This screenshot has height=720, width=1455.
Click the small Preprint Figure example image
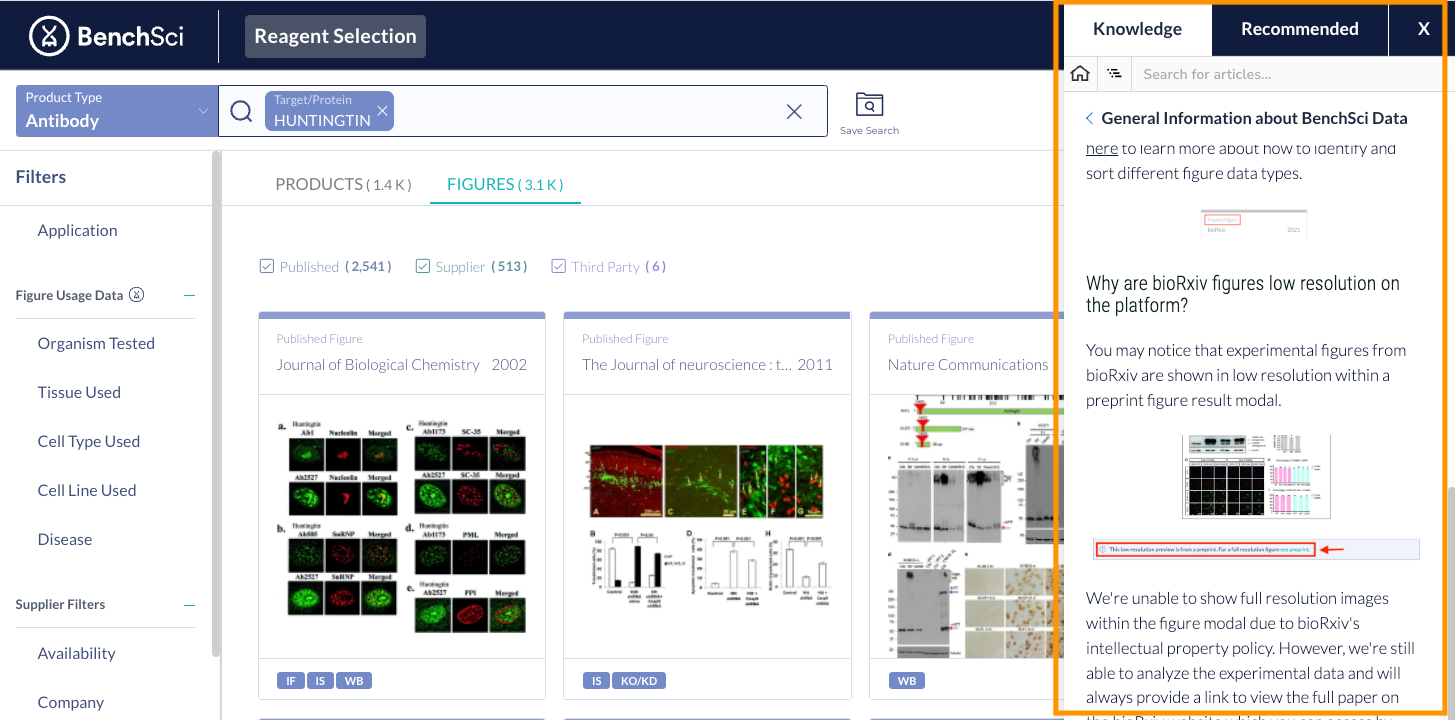pos(1254,223)
